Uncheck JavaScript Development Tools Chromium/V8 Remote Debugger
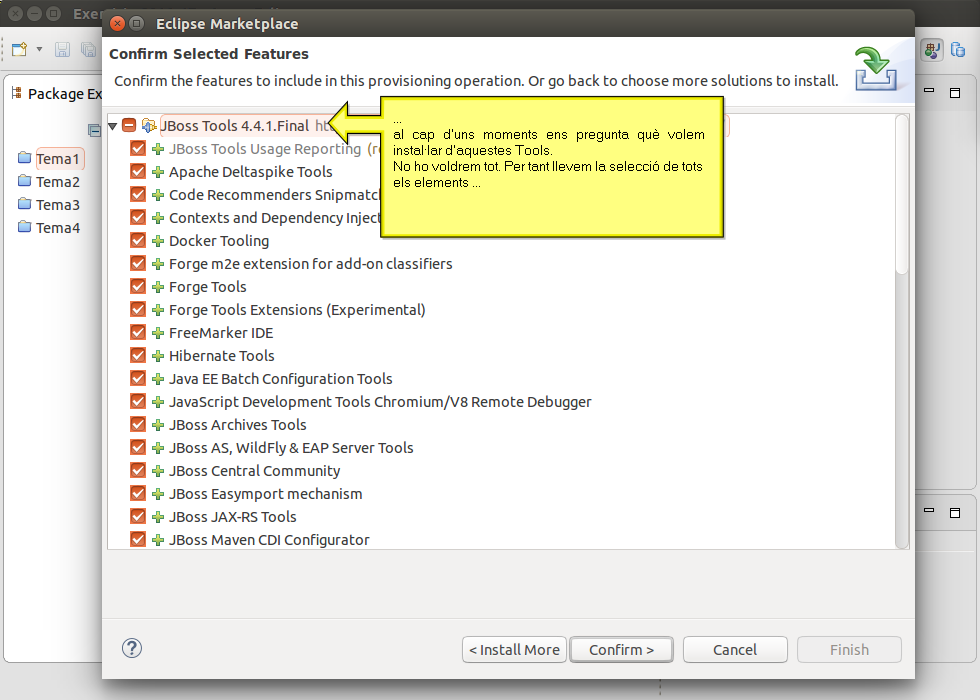Image resolution: width=980 pixels, height=700 pixels. [x=138, y=401]
